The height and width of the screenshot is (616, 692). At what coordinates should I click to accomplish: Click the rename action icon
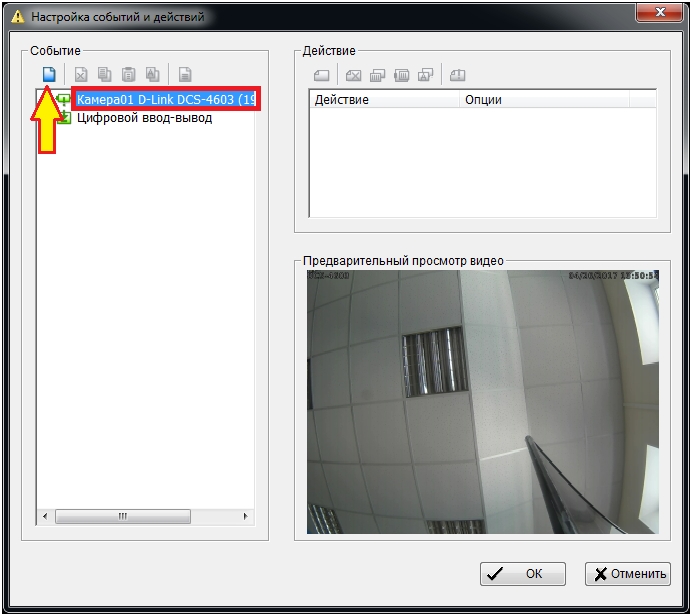[425, 75]
